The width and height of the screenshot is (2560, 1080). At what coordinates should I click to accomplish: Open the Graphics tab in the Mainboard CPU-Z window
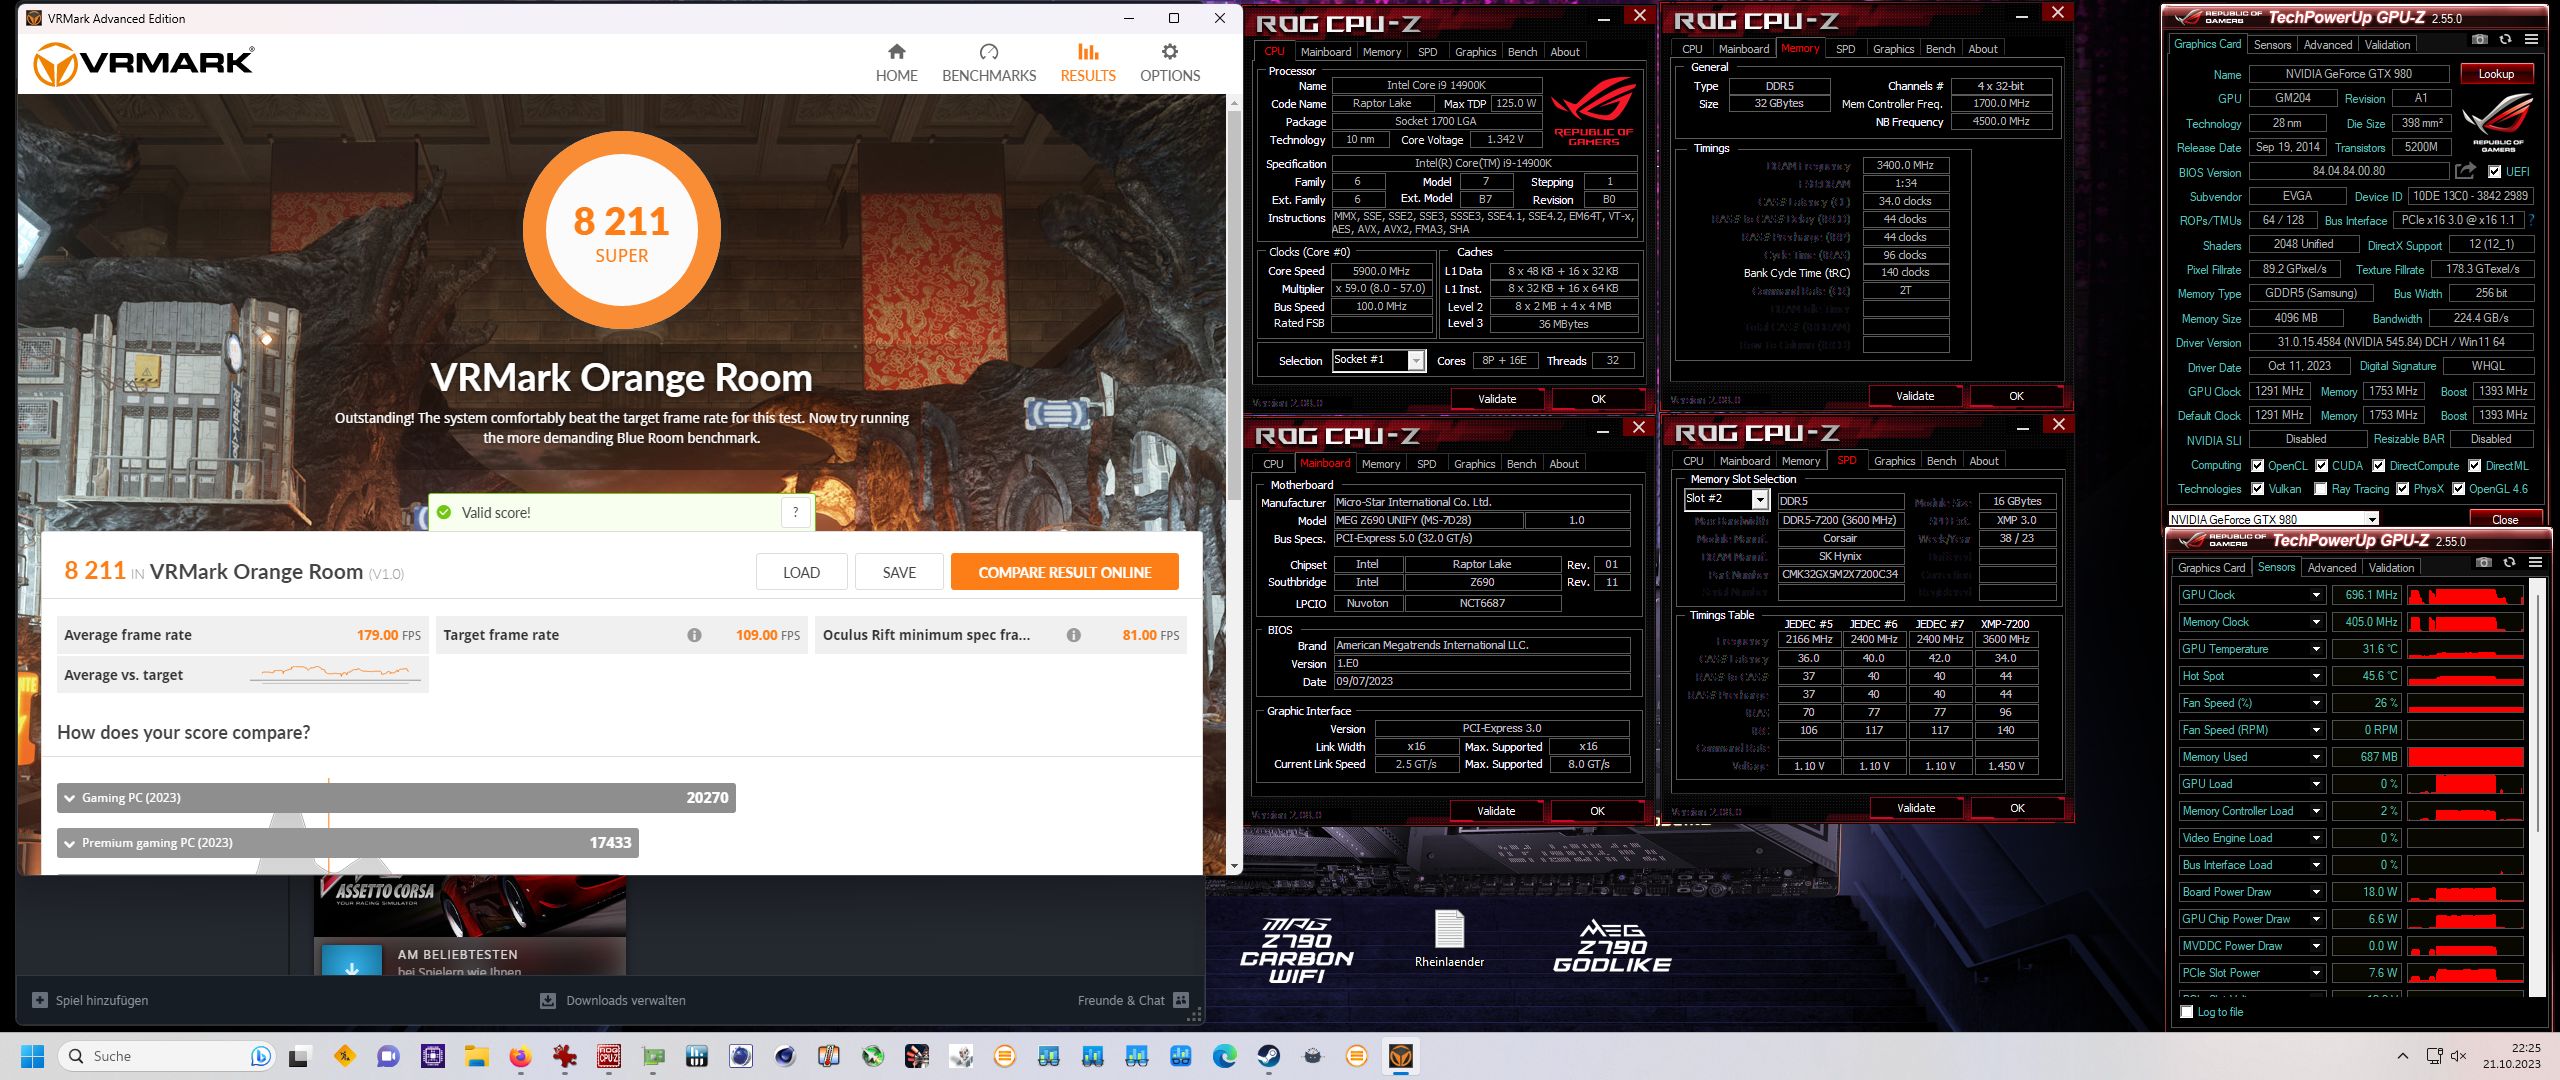(1474, 464)
